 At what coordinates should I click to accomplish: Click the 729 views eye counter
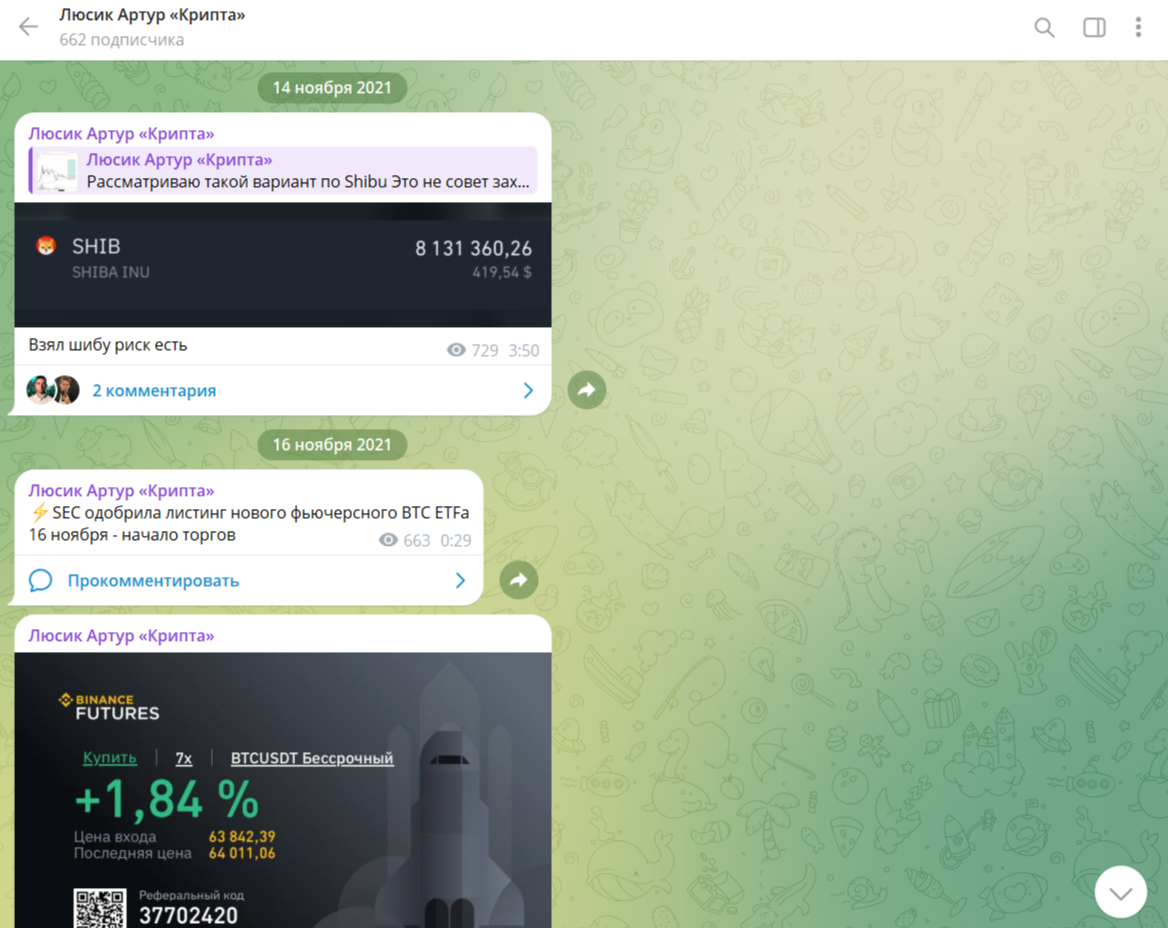(472, 350)
